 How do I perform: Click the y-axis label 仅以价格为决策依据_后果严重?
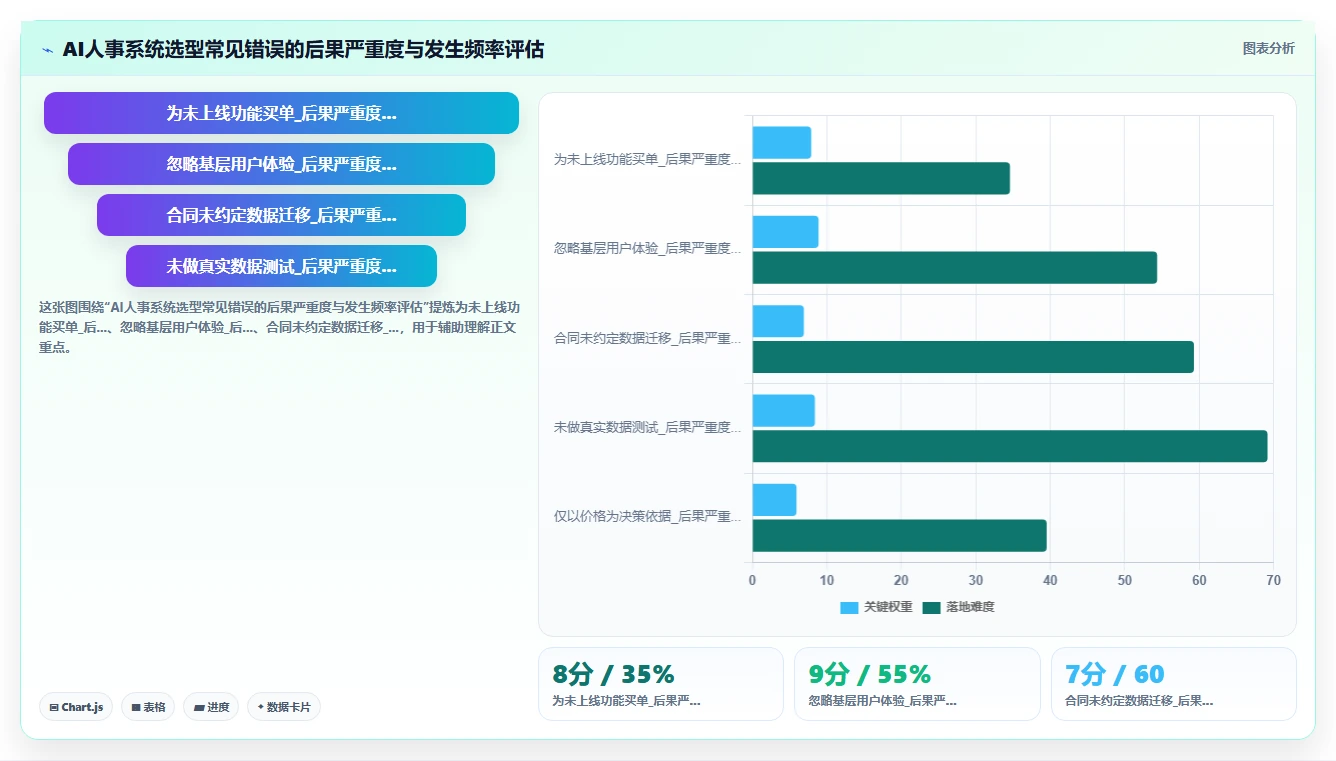coord(648,517)
